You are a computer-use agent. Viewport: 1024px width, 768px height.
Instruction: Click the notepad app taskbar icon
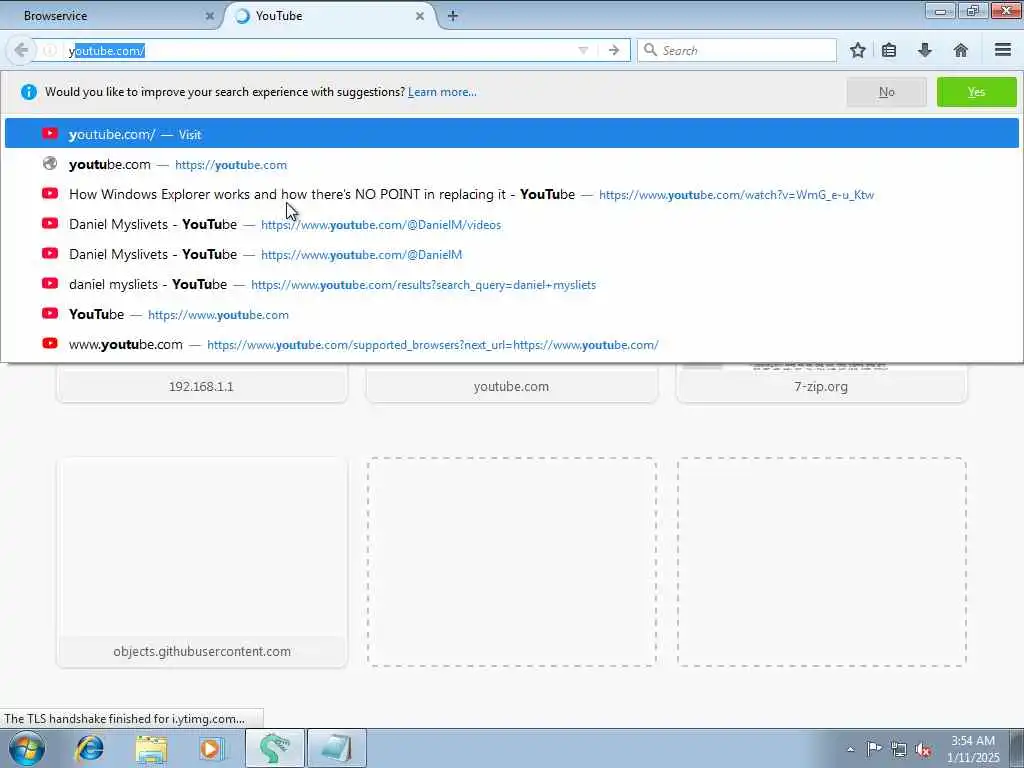click(x=336, y=748)
